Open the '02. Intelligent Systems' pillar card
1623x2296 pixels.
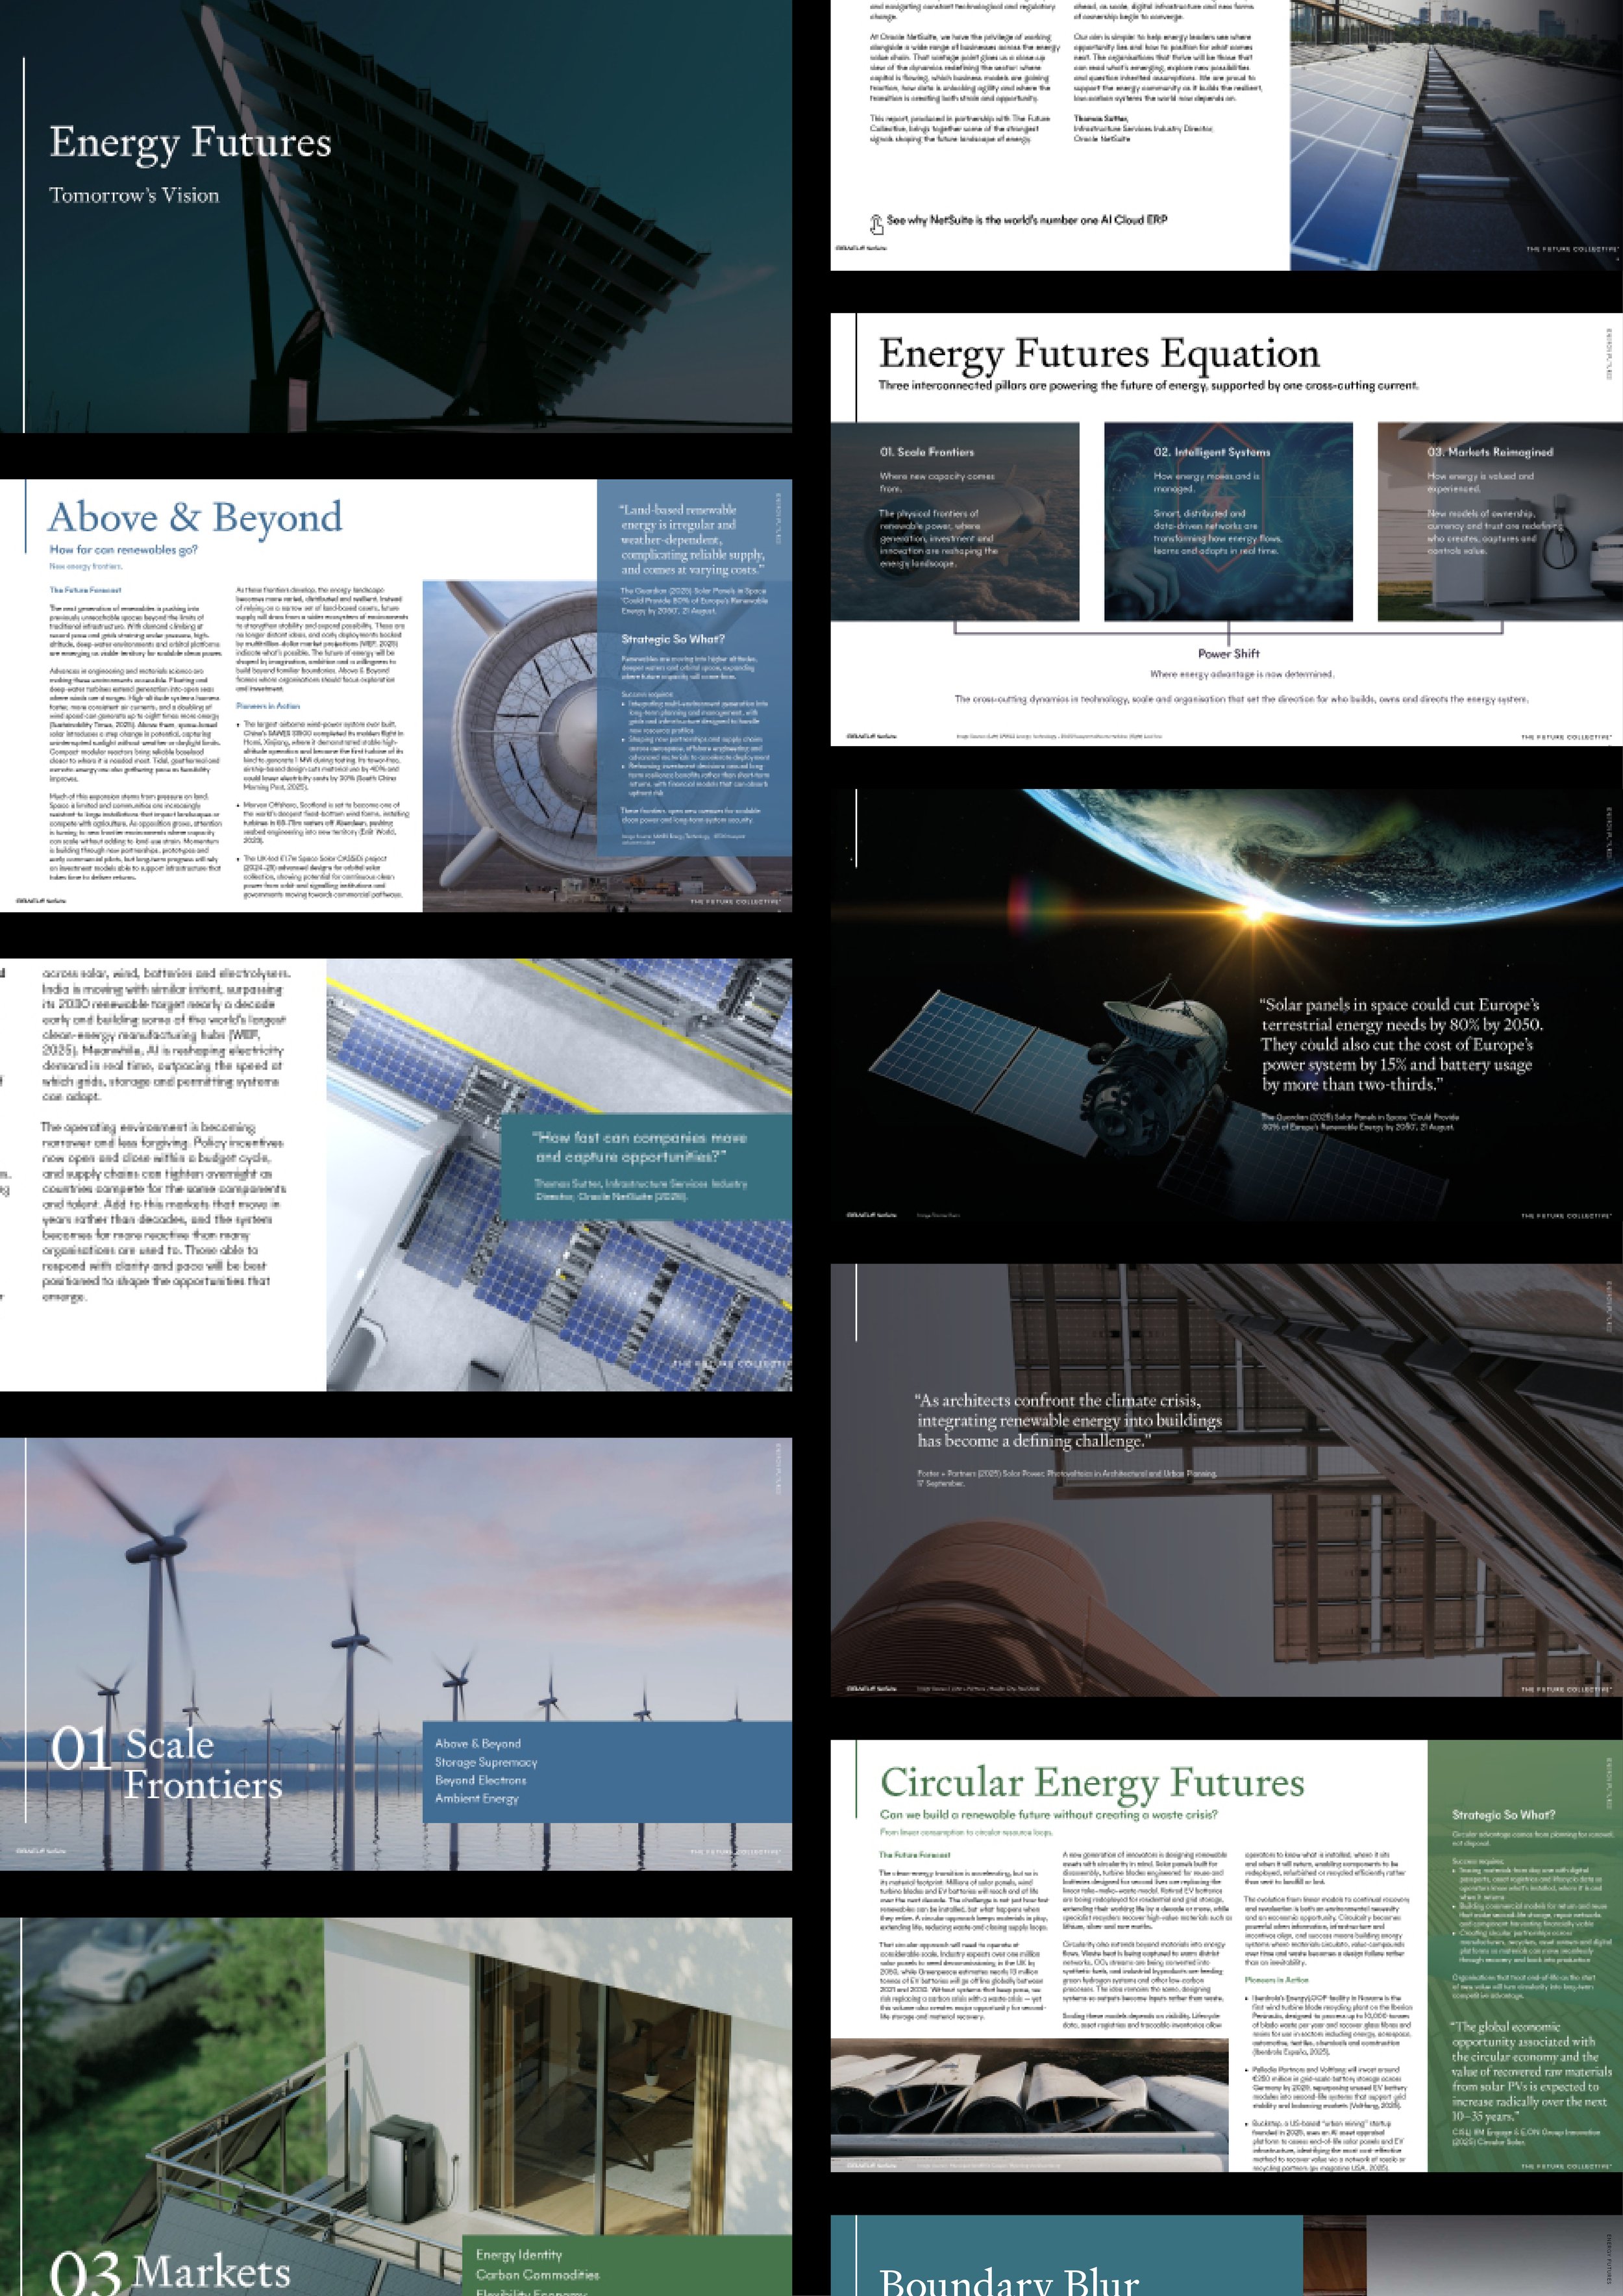(x=1227, y=521)
